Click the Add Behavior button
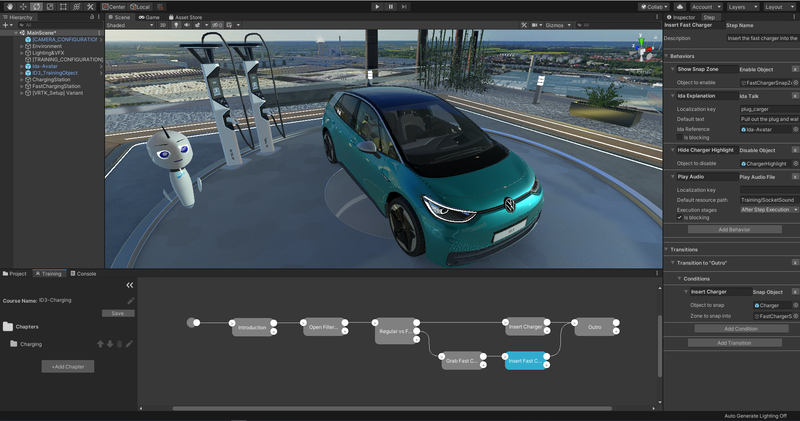The height and width of the screenshot is (421, 800). coord(735,230)
